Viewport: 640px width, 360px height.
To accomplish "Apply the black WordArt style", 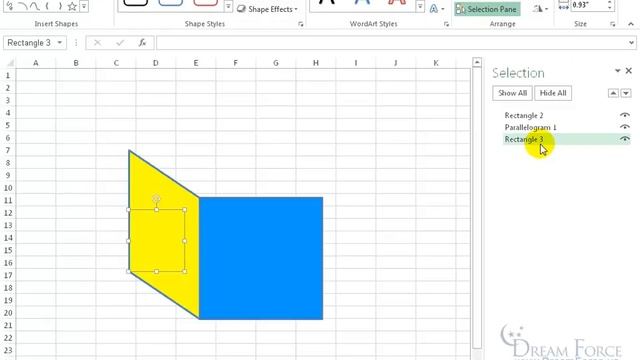I will click(327, 3).
